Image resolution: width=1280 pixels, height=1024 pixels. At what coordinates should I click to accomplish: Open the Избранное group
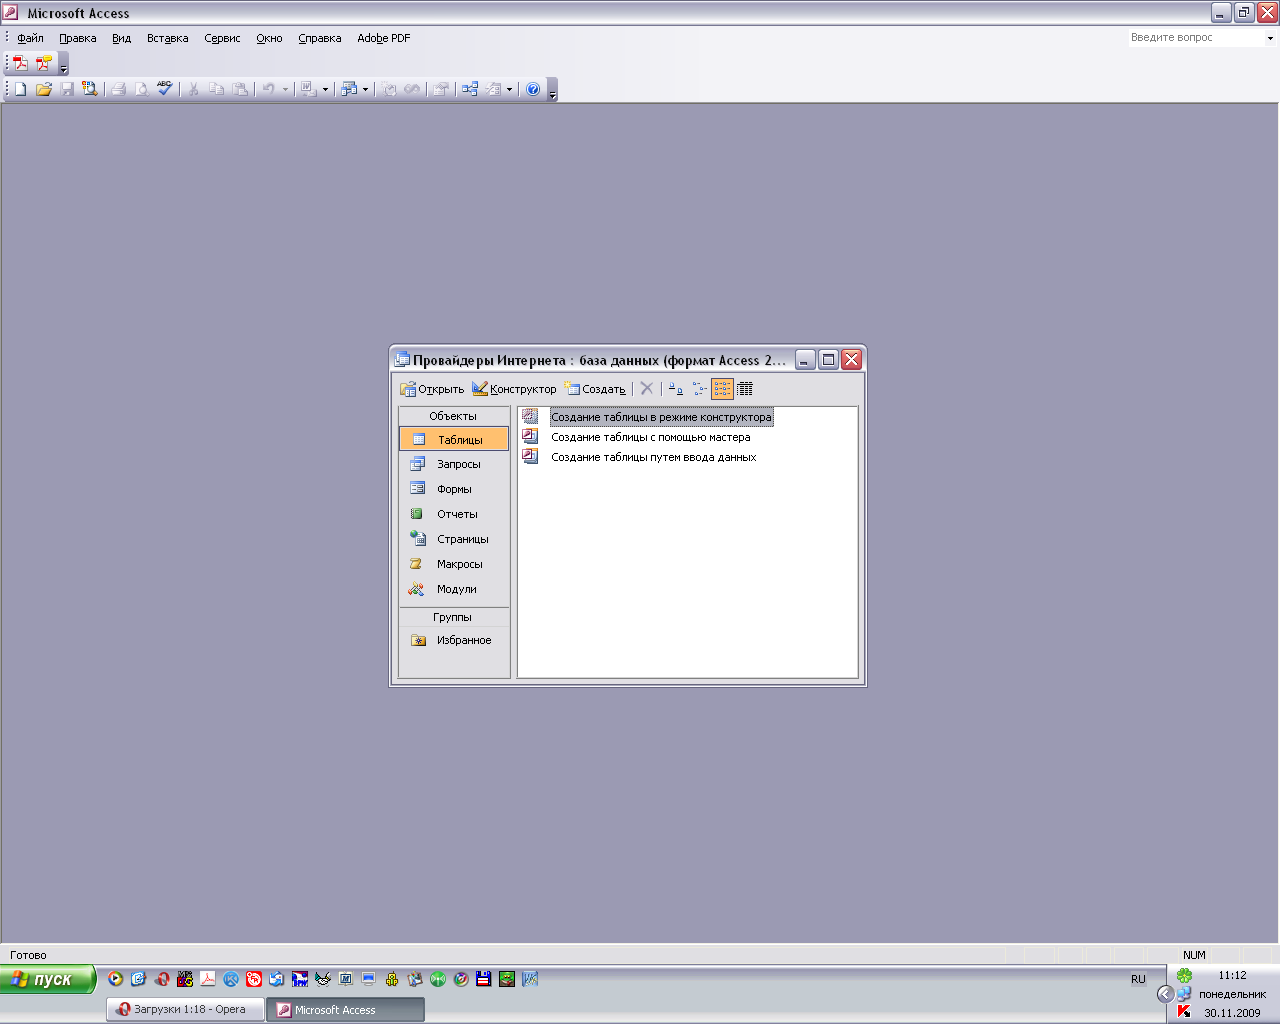tap(454, 640)
